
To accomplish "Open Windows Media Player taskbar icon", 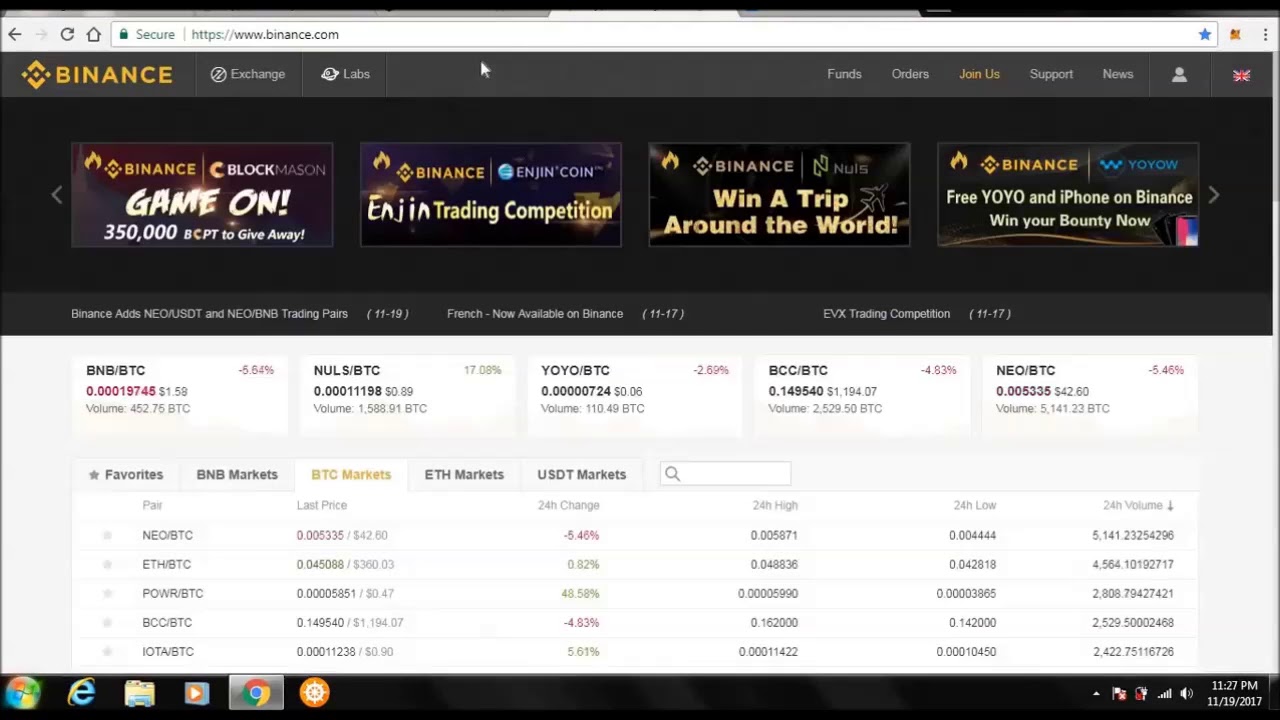I will [x=197, y=693].
